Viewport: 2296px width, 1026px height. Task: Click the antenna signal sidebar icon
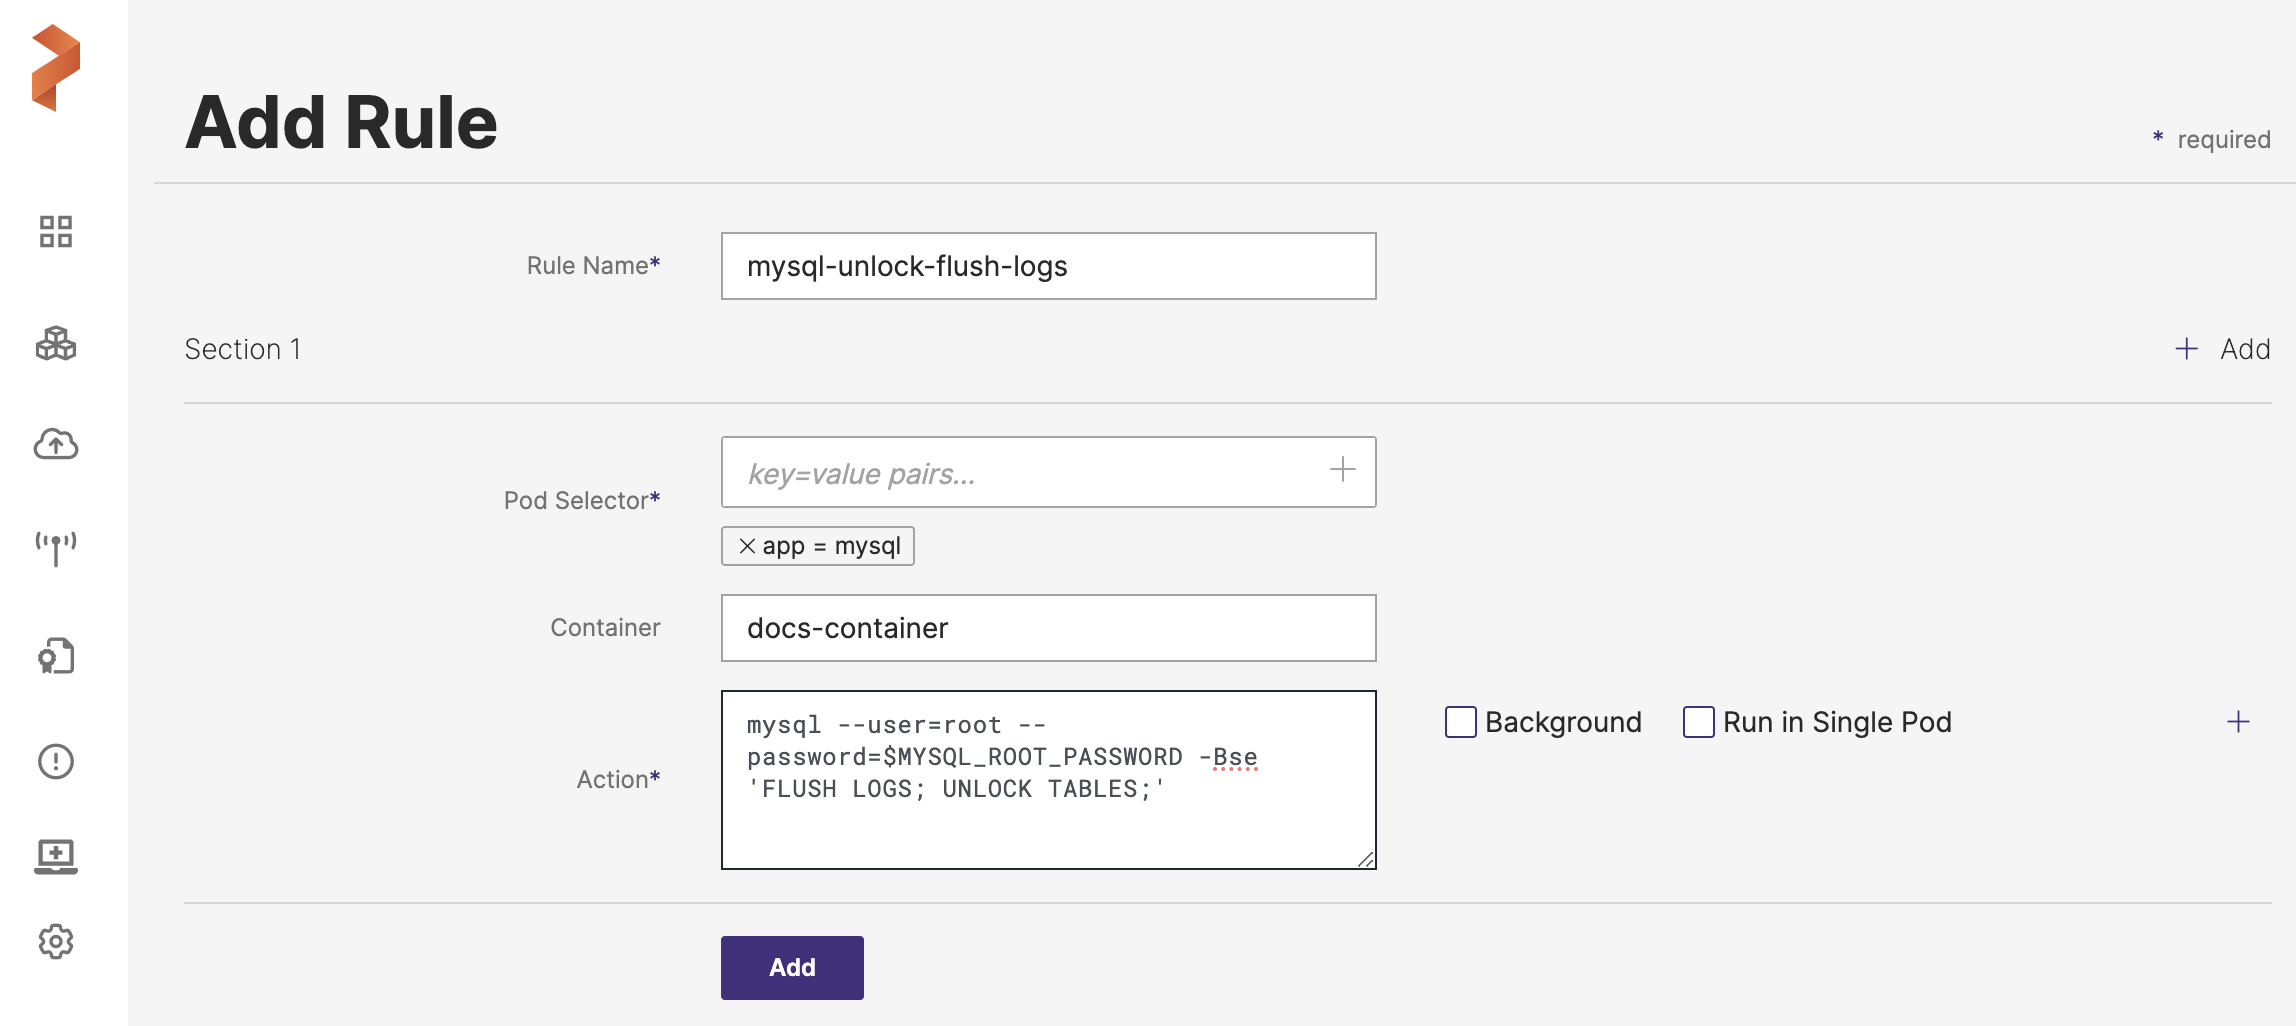(56, 548)
